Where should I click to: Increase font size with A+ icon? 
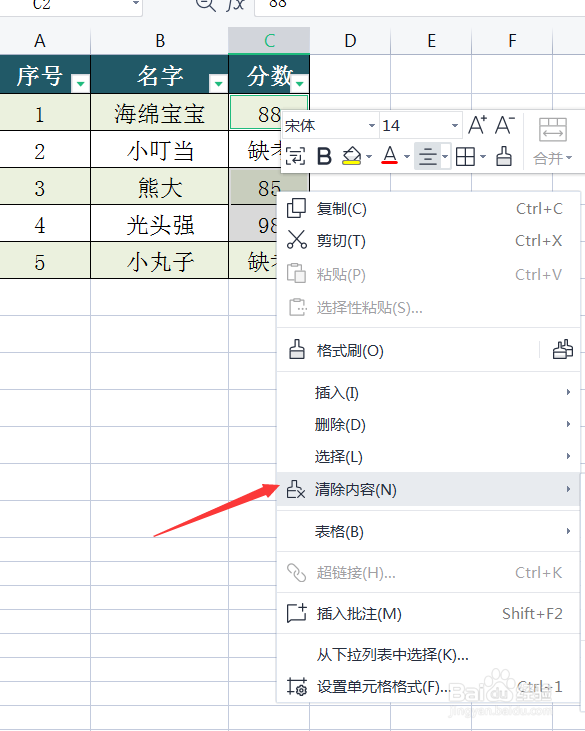click(478, 125)
